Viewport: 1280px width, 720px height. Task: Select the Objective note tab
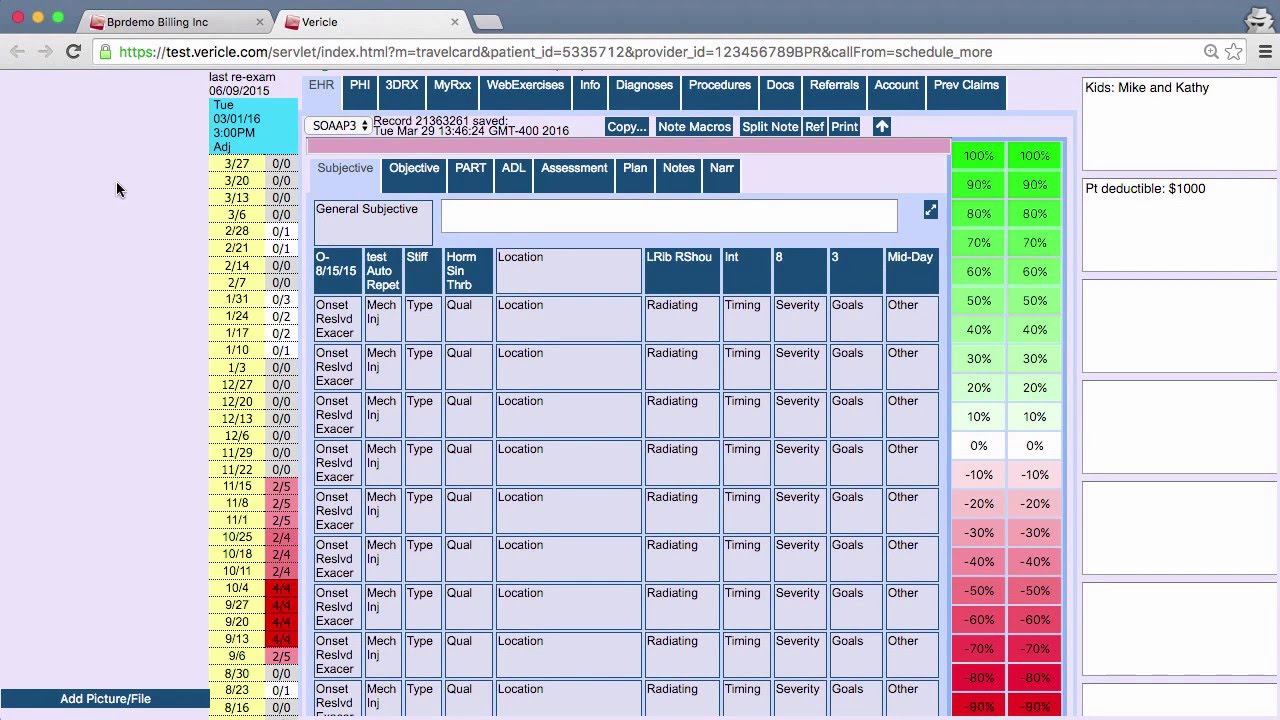tap(414, 175)
